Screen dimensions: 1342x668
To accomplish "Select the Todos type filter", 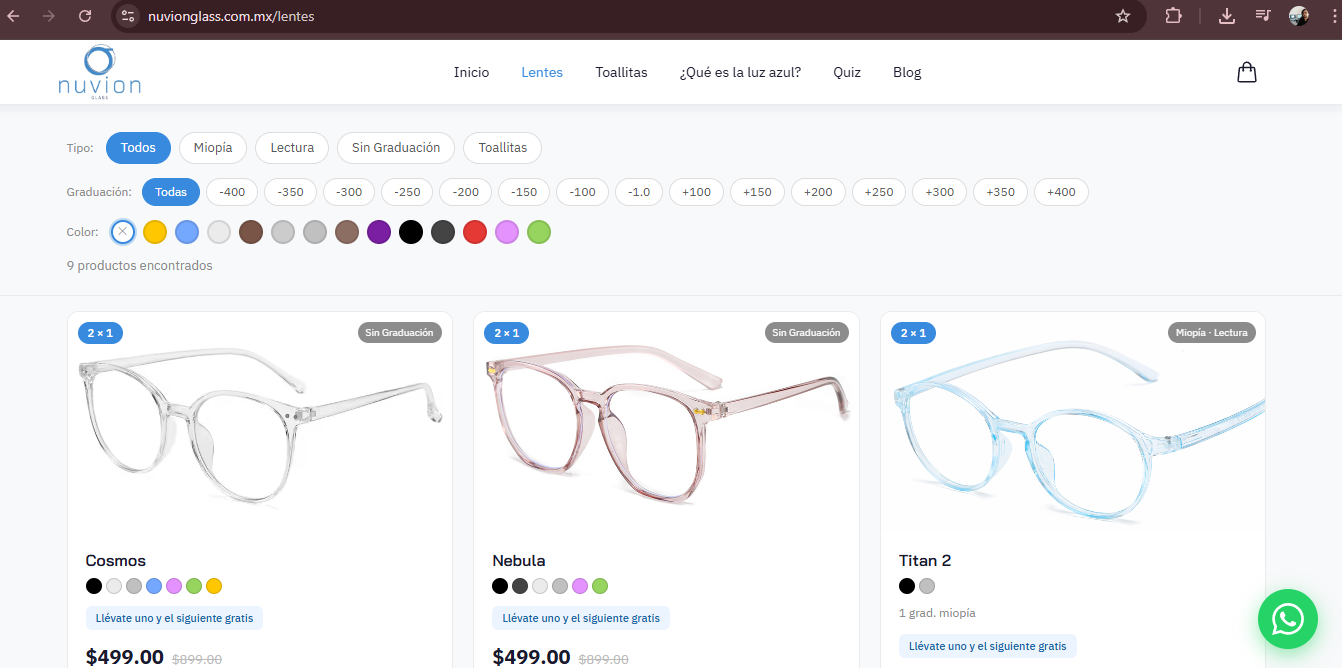I will (138, 148).
